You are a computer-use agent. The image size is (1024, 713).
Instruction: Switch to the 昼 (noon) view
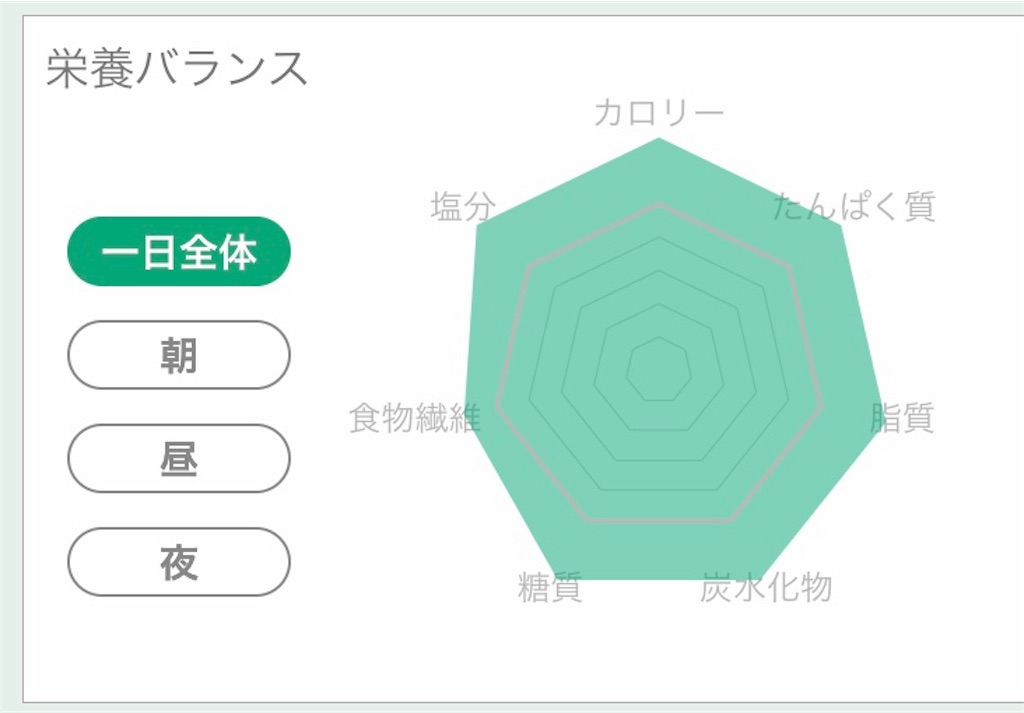[178, 458]
